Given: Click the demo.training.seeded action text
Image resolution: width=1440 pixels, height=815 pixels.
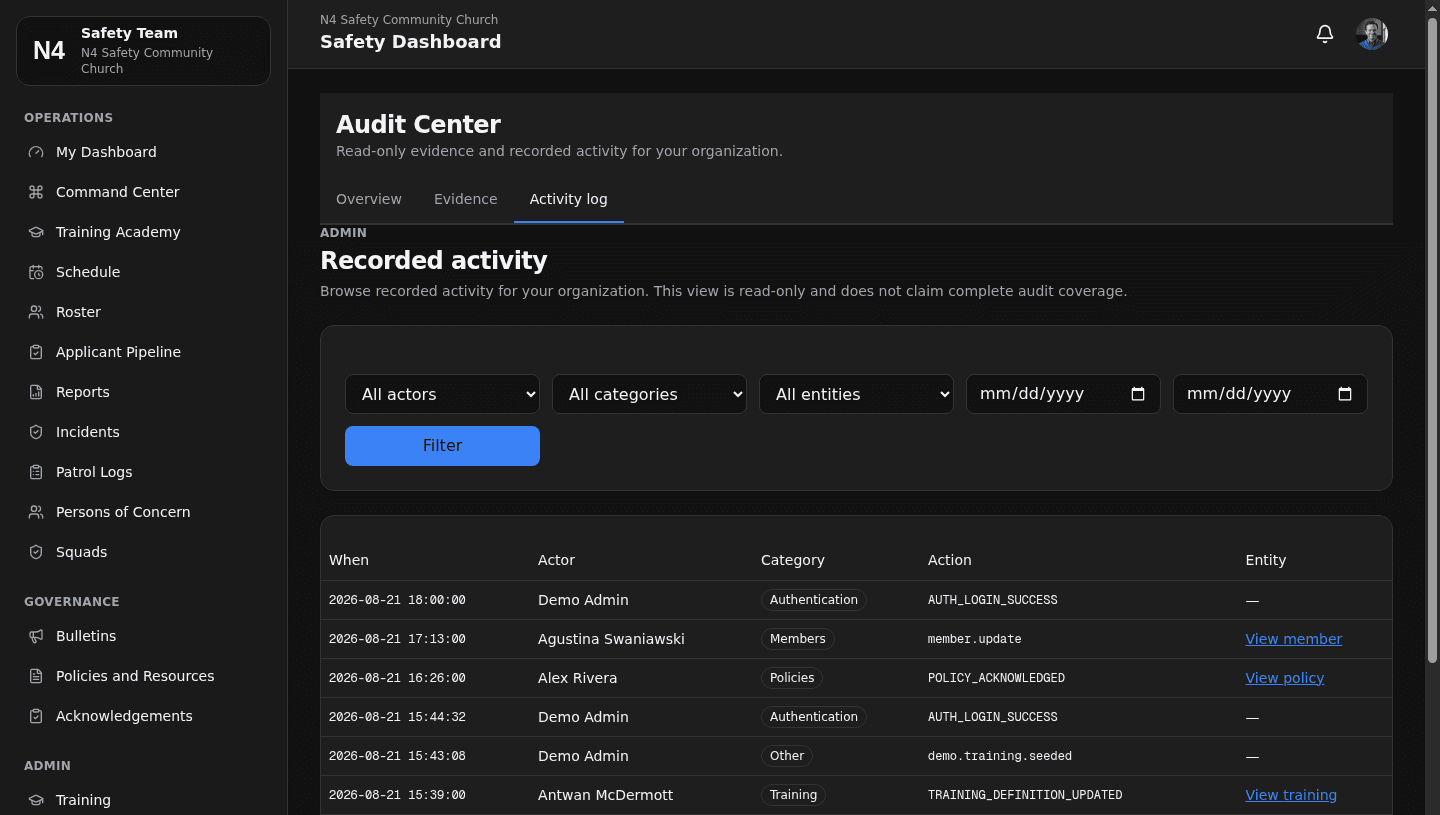Looking at the screenshot, I should point(1000,756).
